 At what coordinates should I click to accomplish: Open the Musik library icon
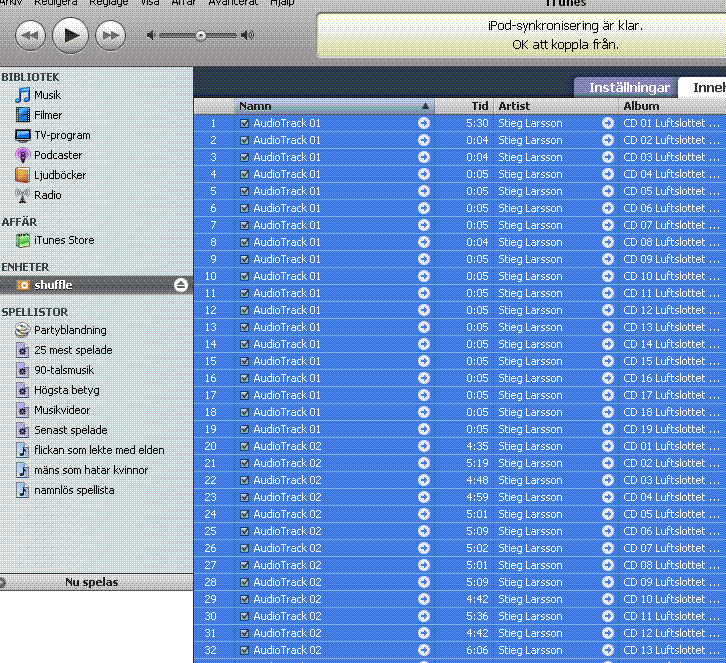pos(22,95)
